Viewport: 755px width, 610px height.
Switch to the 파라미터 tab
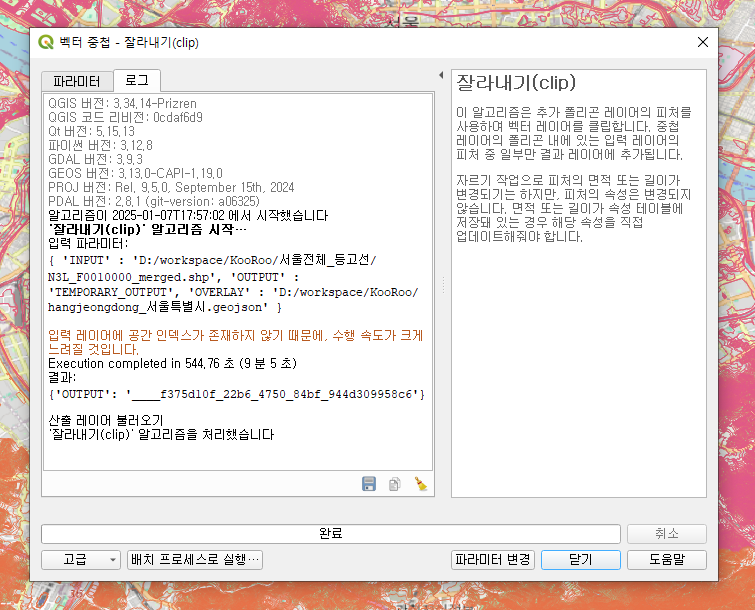click(x=76, y=81)
